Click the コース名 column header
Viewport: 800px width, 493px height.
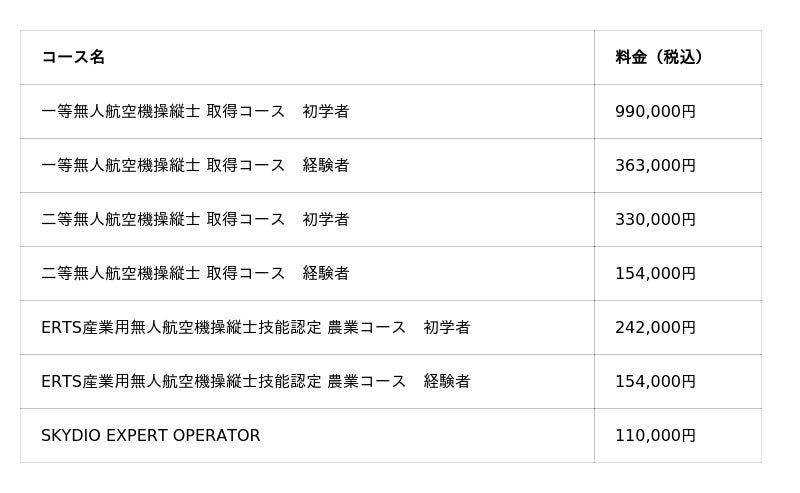pos(73,58)
